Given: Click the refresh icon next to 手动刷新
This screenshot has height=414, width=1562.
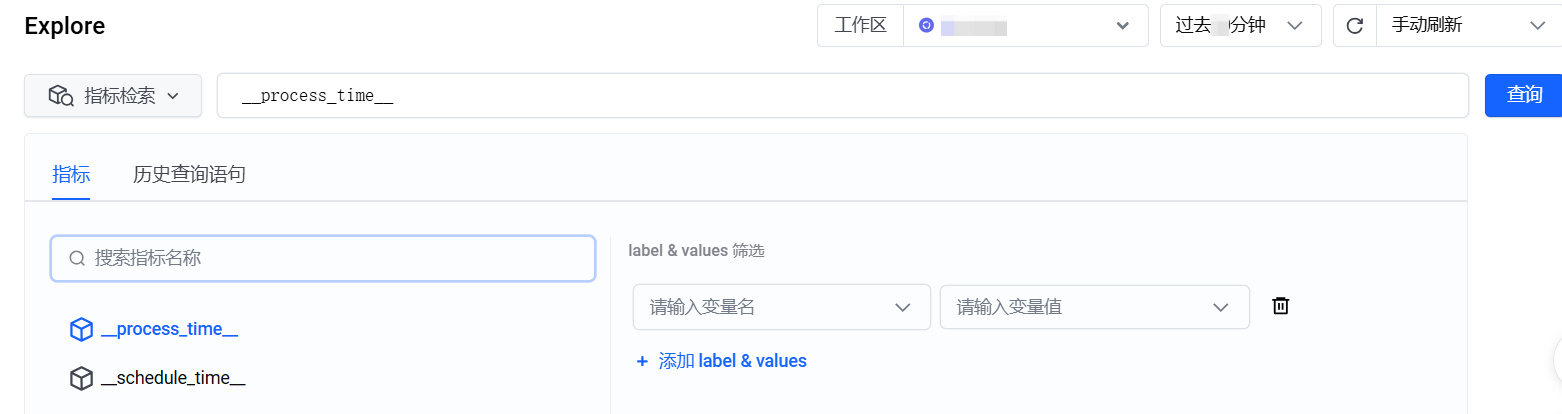Looking at the screenshot, I should [1355, 26].
